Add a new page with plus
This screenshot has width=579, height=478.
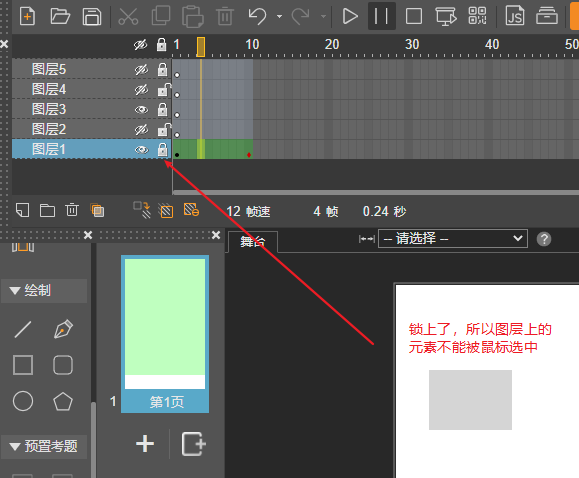(x=145, y=443)
